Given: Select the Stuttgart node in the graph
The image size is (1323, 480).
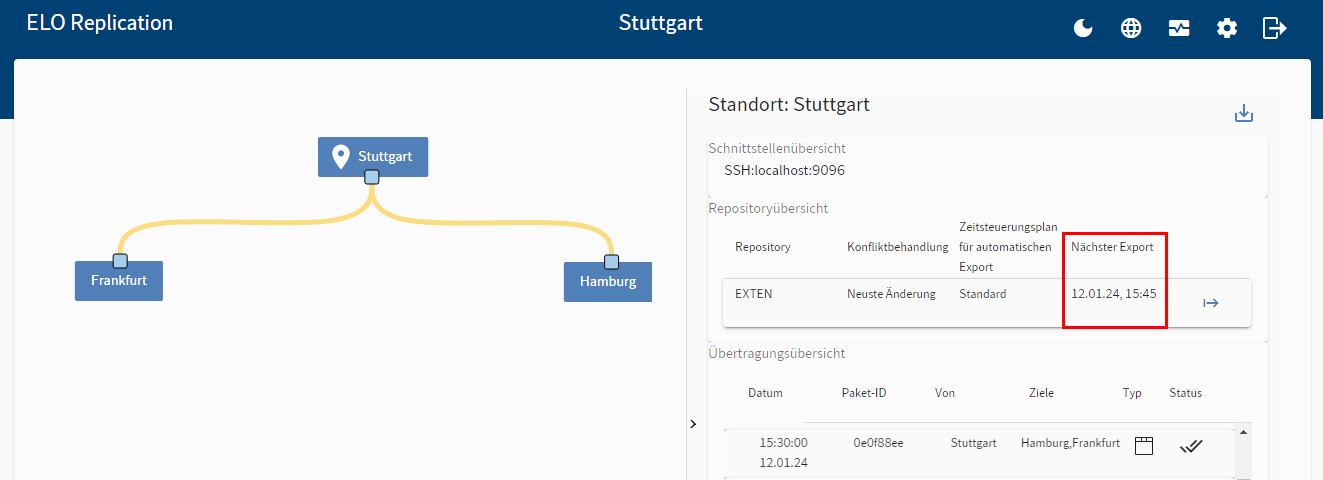Looking at the screenshot, I should [x=373, y=157].
